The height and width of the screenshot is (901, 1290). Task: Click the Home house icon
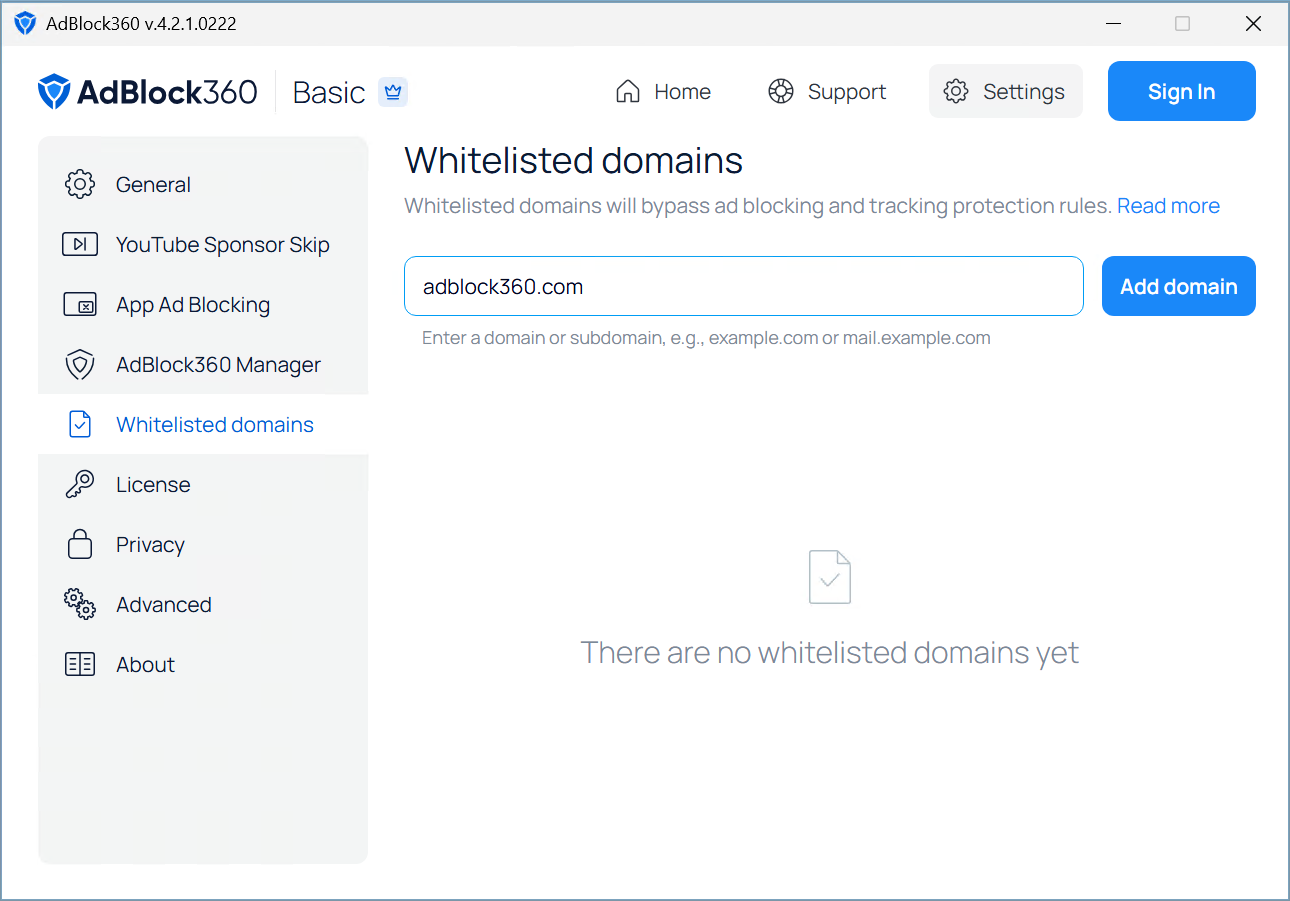click(628, 91)
